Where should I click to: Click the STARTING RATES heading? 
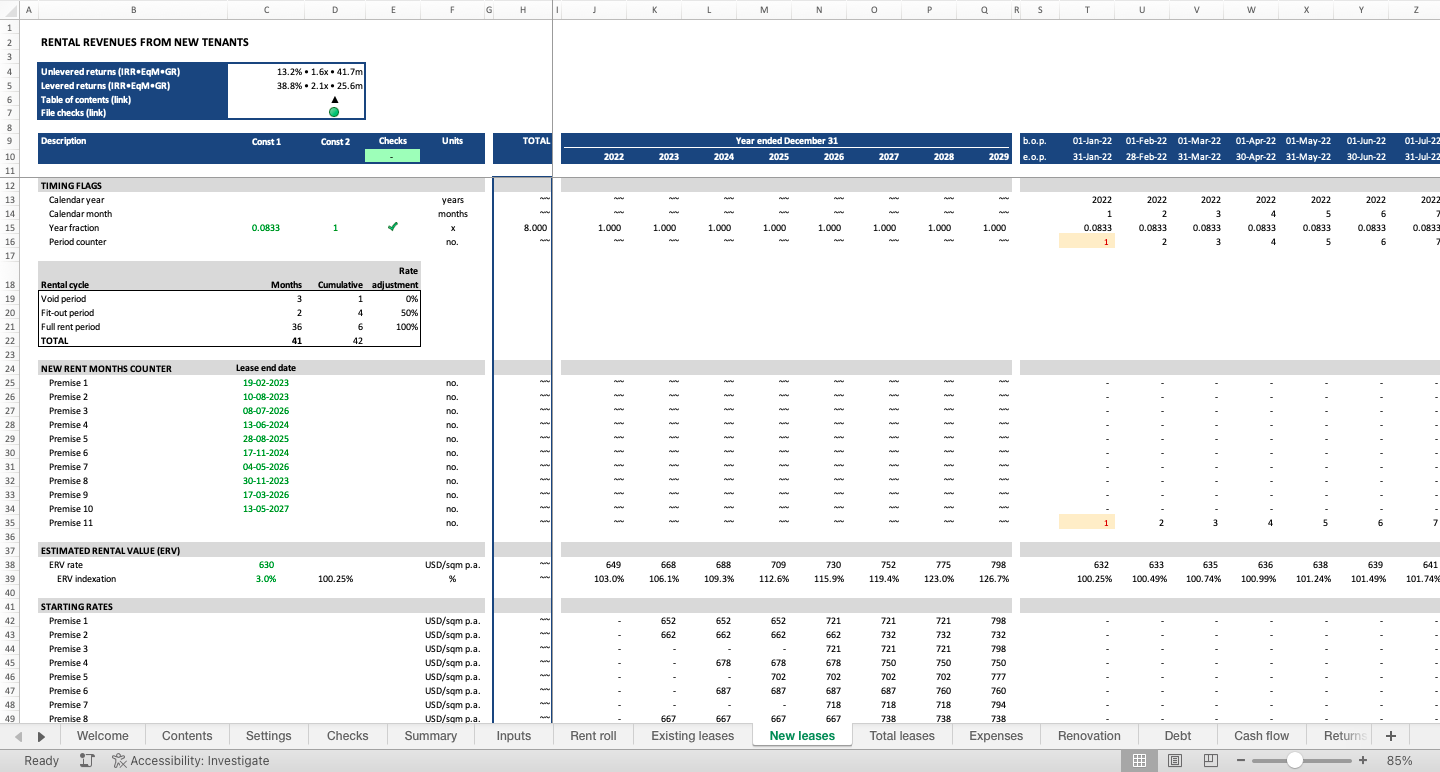pyautogui.click(x=77, y=607)
